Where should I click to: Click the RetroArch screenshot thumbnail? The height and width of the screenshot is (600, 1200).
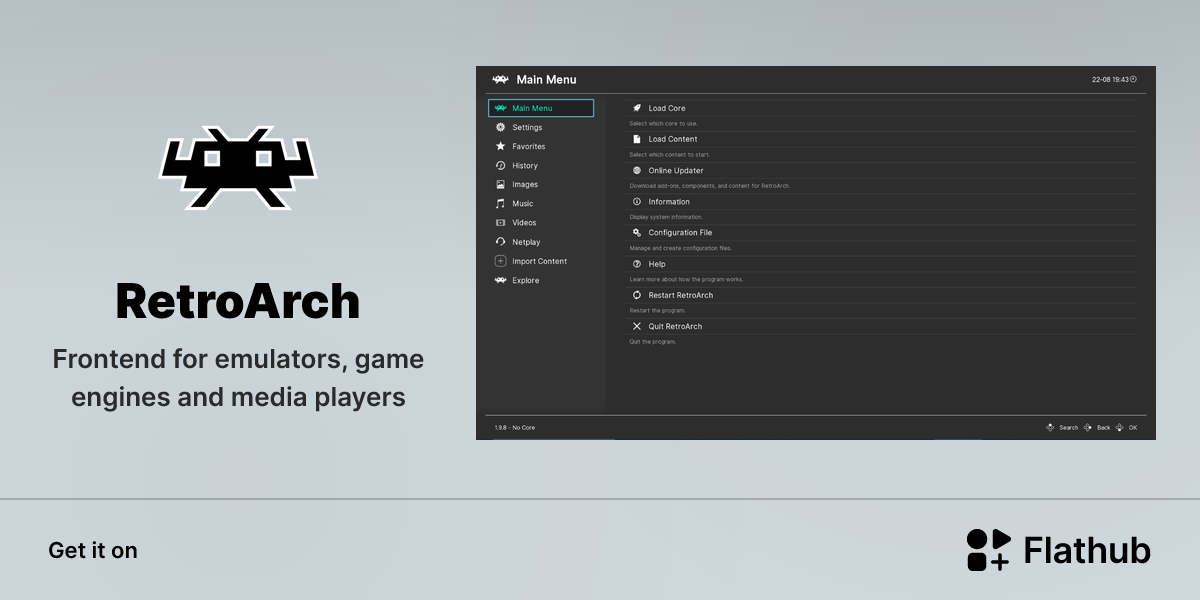coord(816,253)
